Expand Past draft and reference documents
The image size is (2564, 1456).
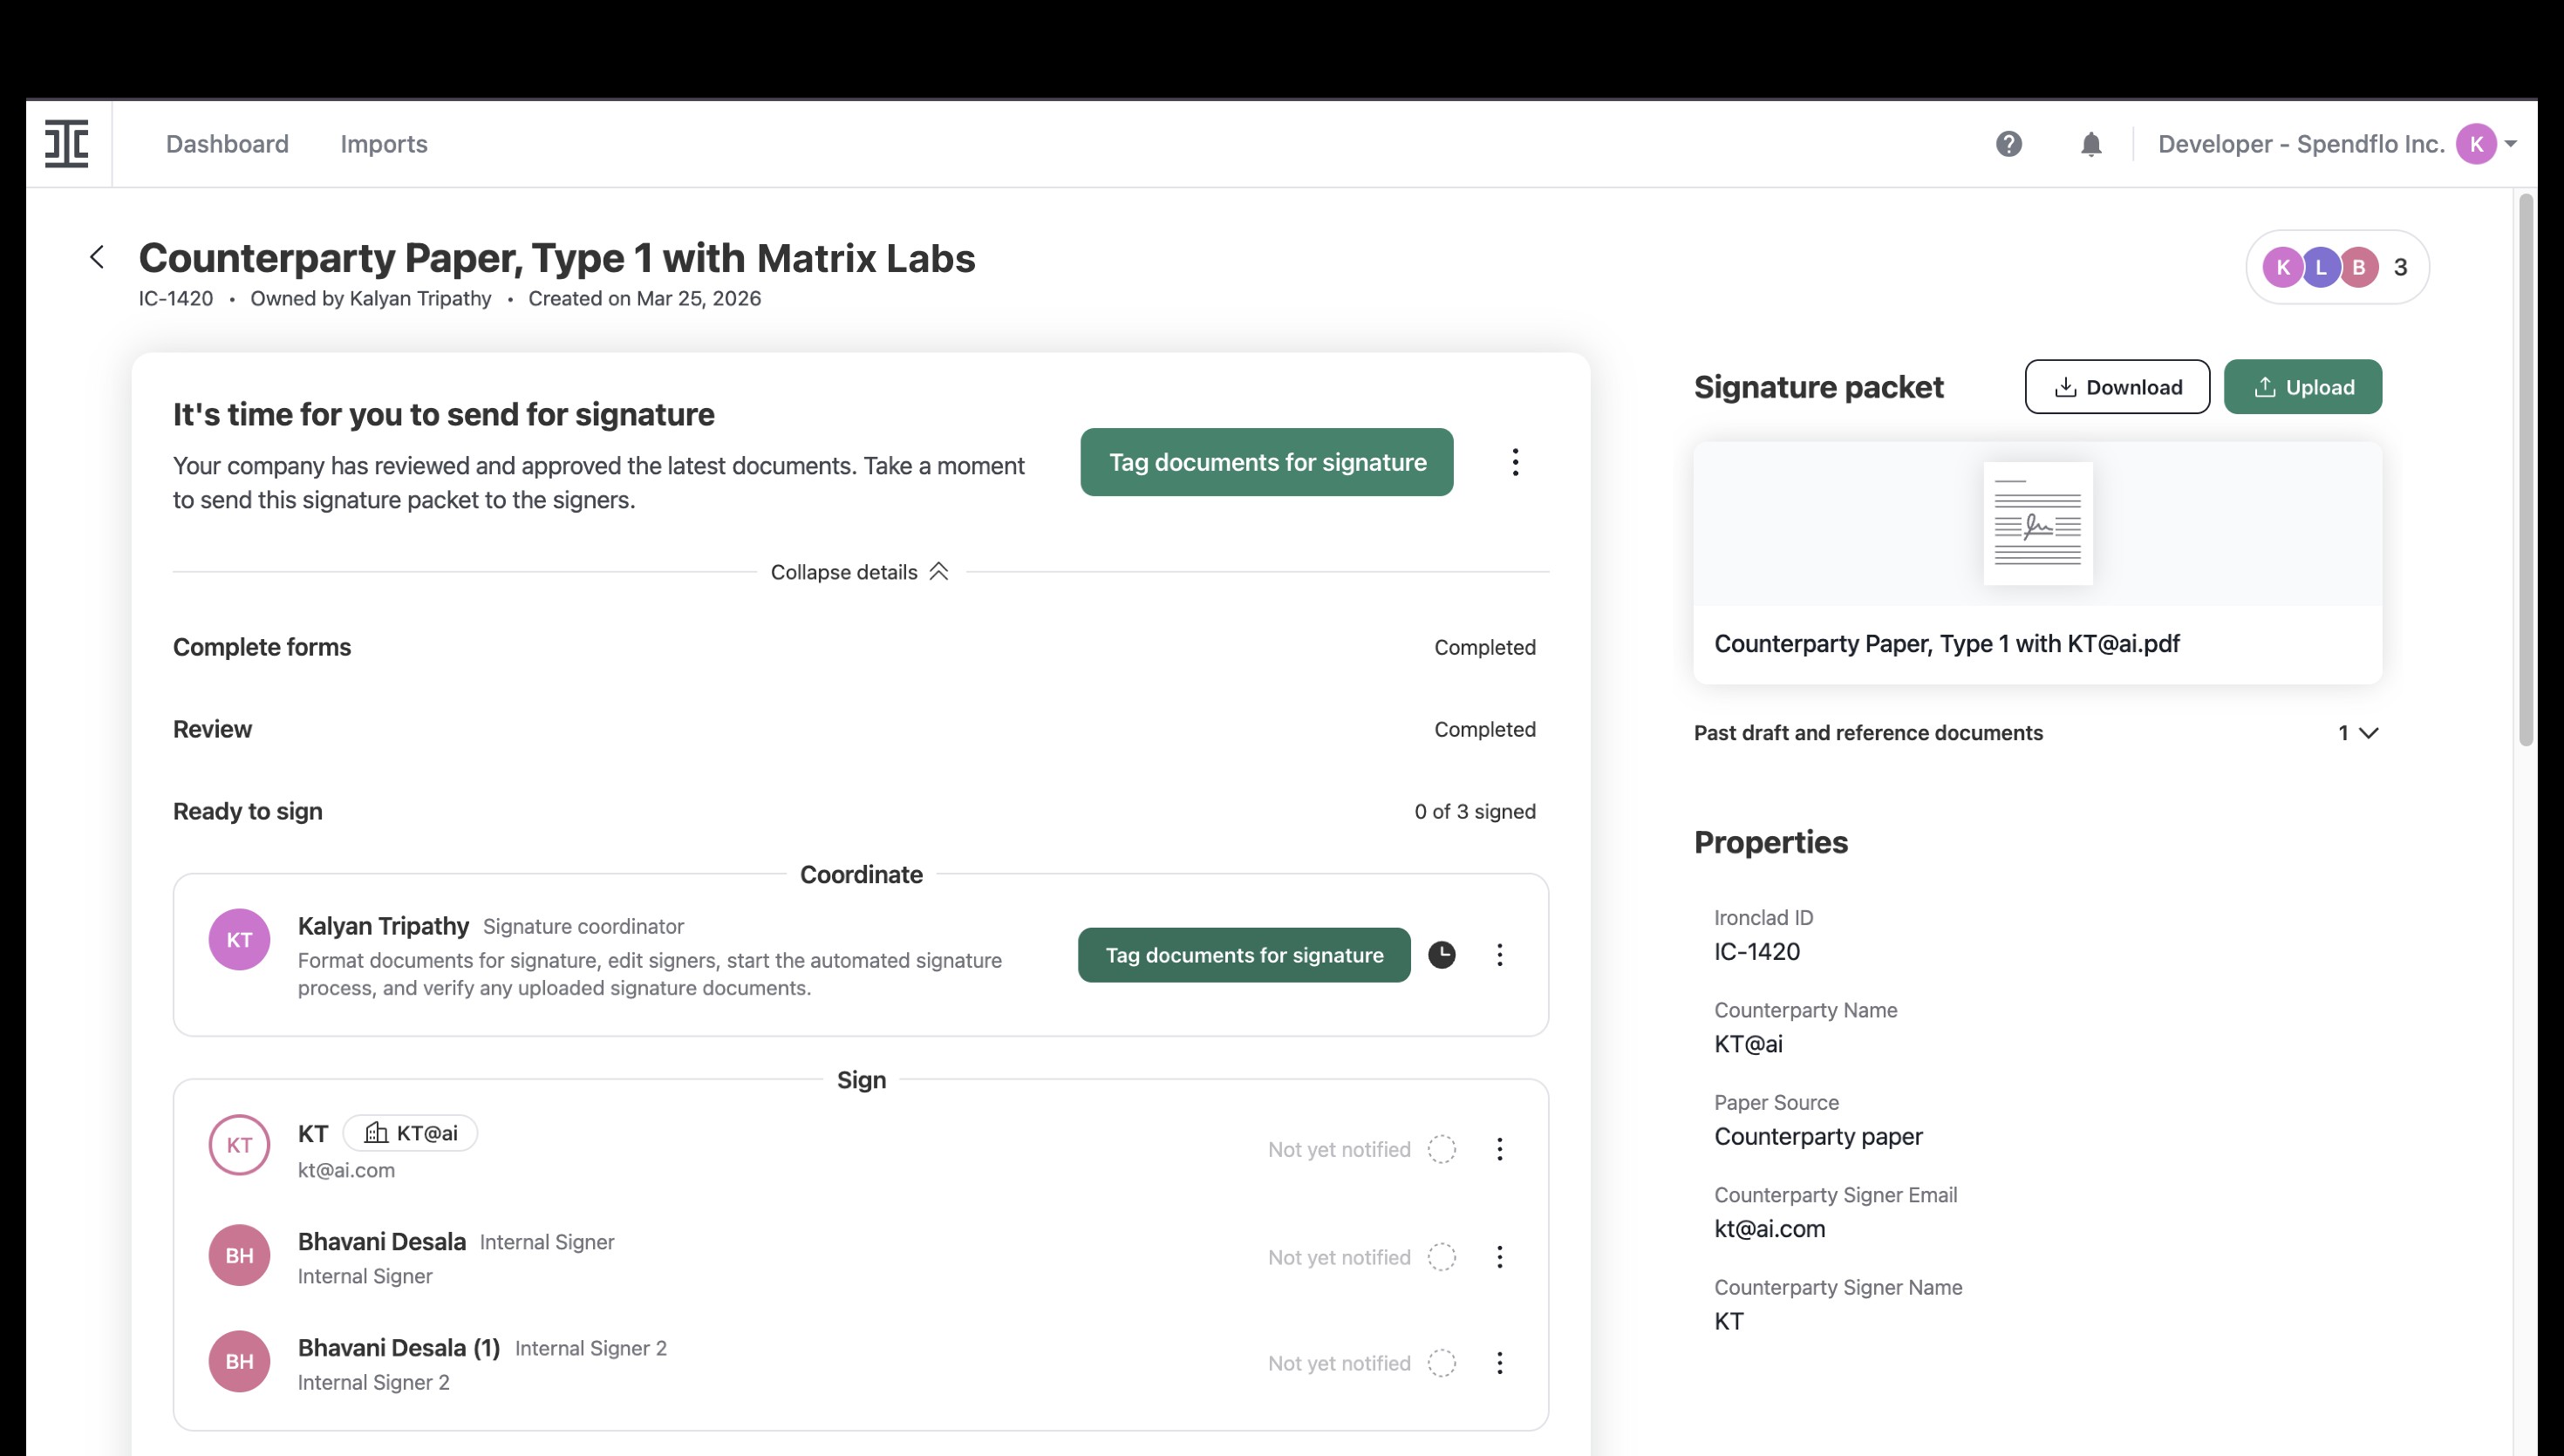2036,733
